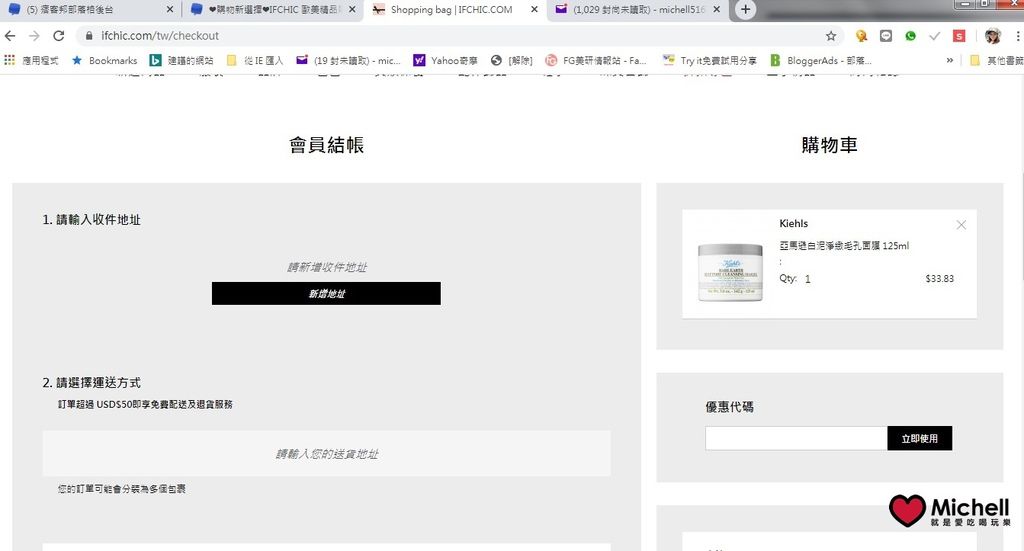Expand the hidden bookmarks chevron
1024x551 pixels.
tap(950, 61)
